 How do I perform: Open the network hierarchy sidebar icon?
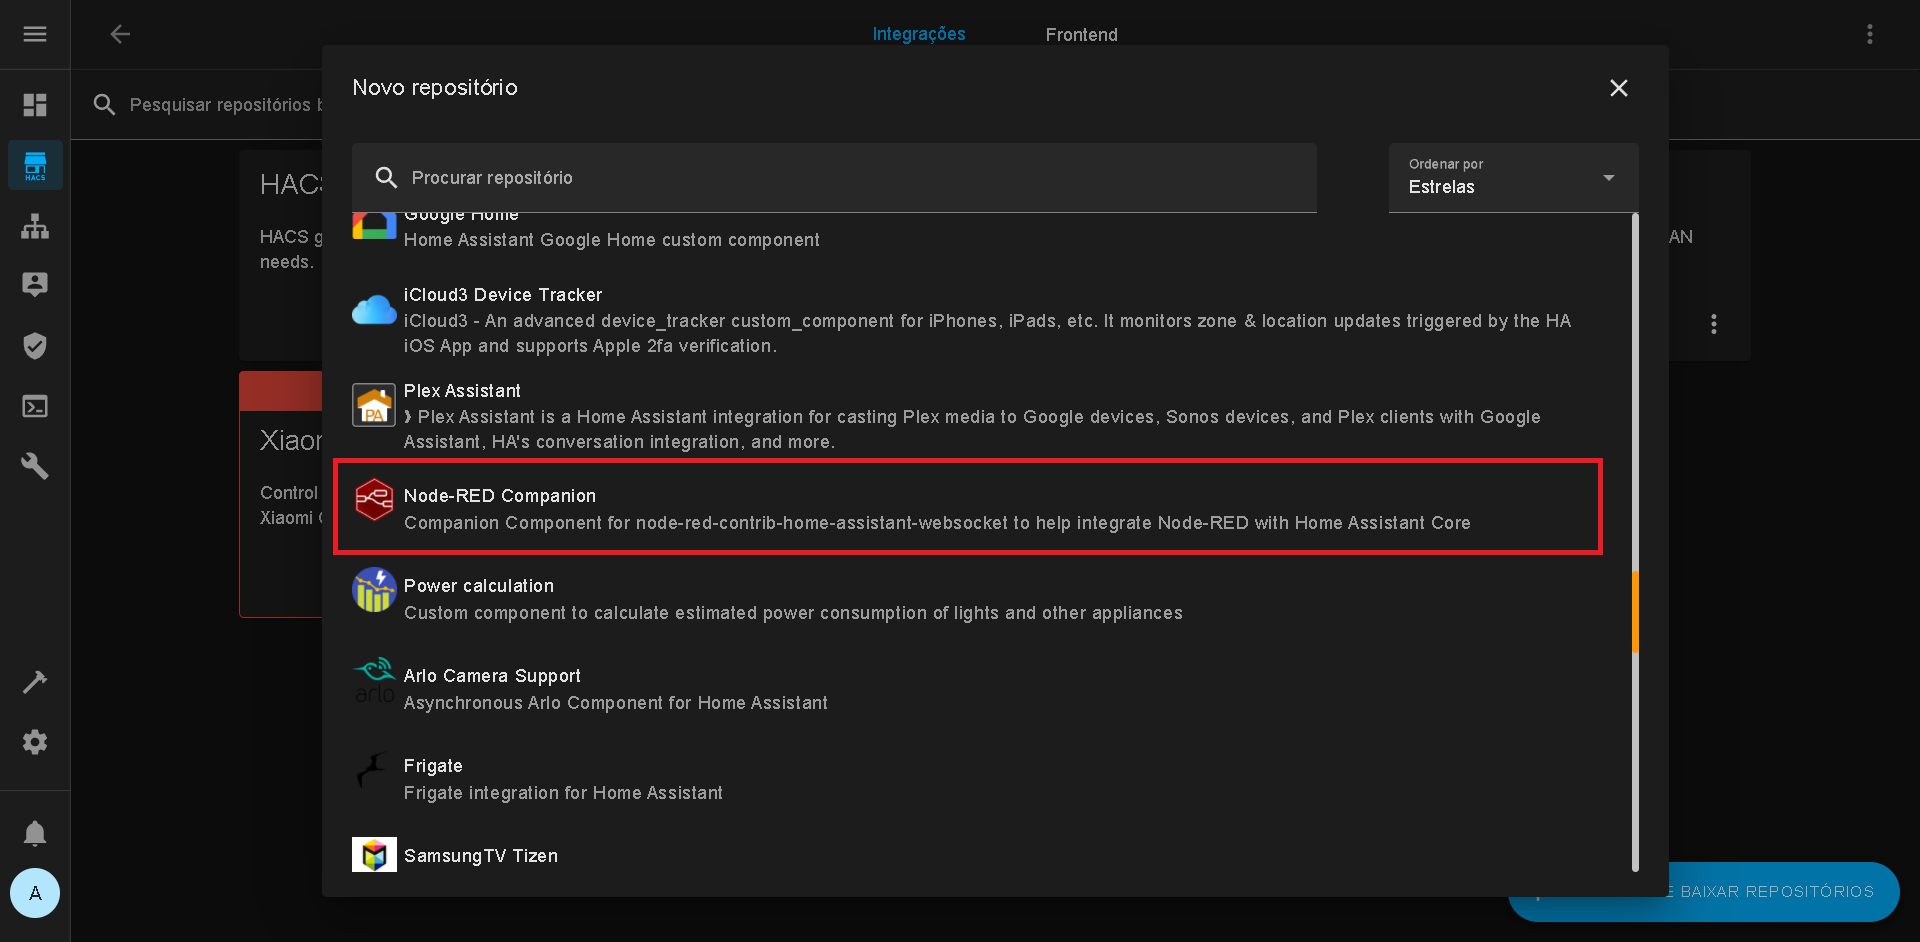(x=35, y=226)
